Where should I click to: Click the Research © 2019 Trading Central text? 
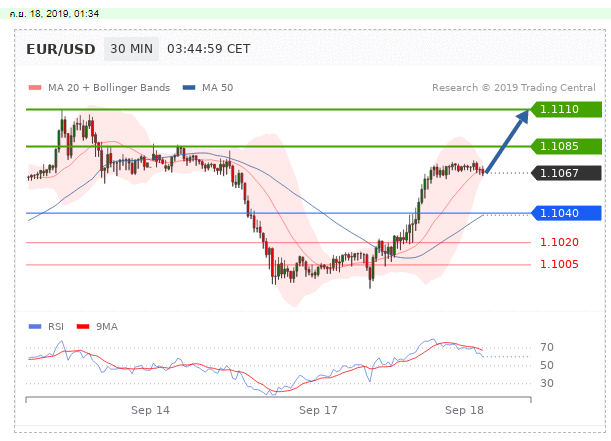[514, 88]
